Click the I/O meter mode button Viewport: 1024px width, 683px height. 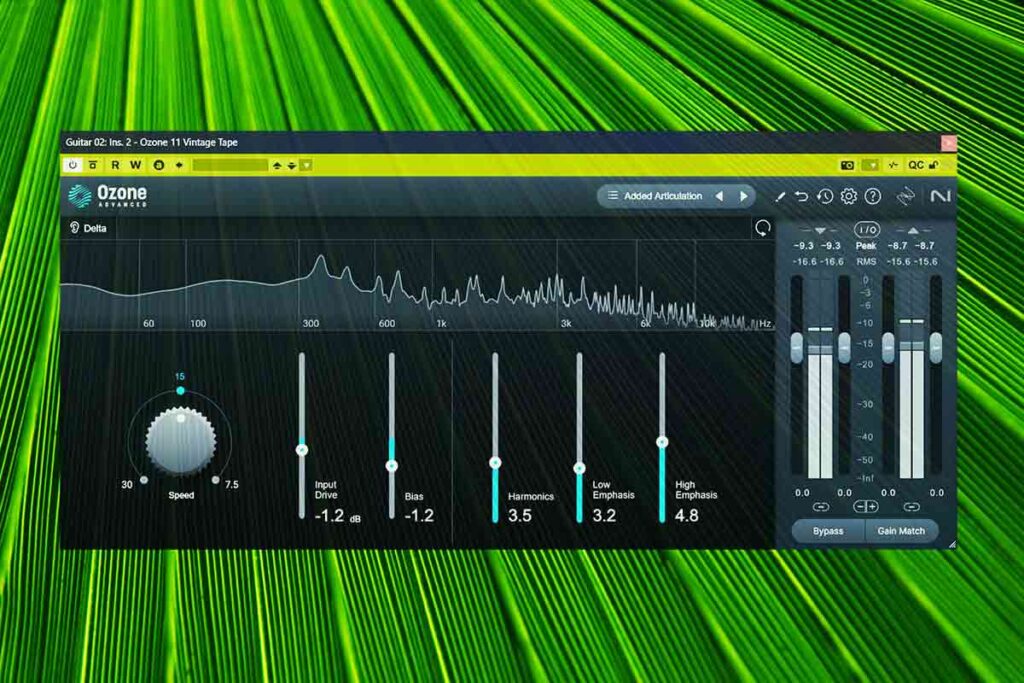tap(867, 230)
